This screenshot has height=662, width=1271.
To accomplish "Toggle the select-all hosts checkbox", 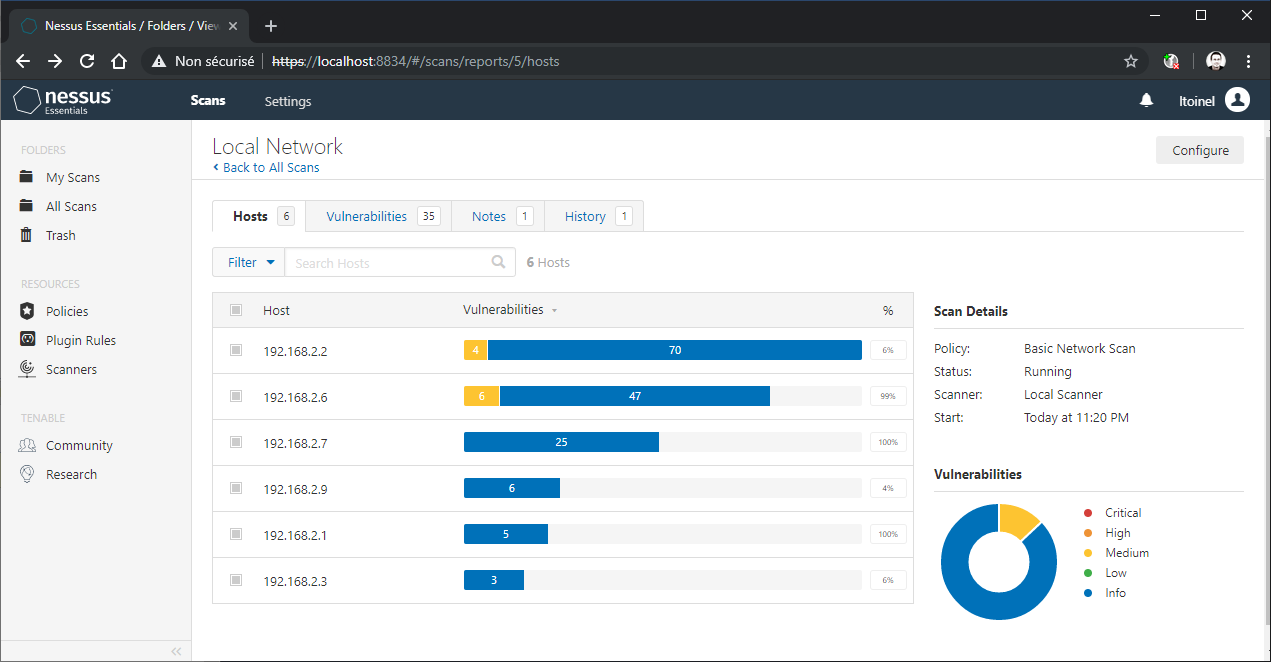I will pos(236,310).
